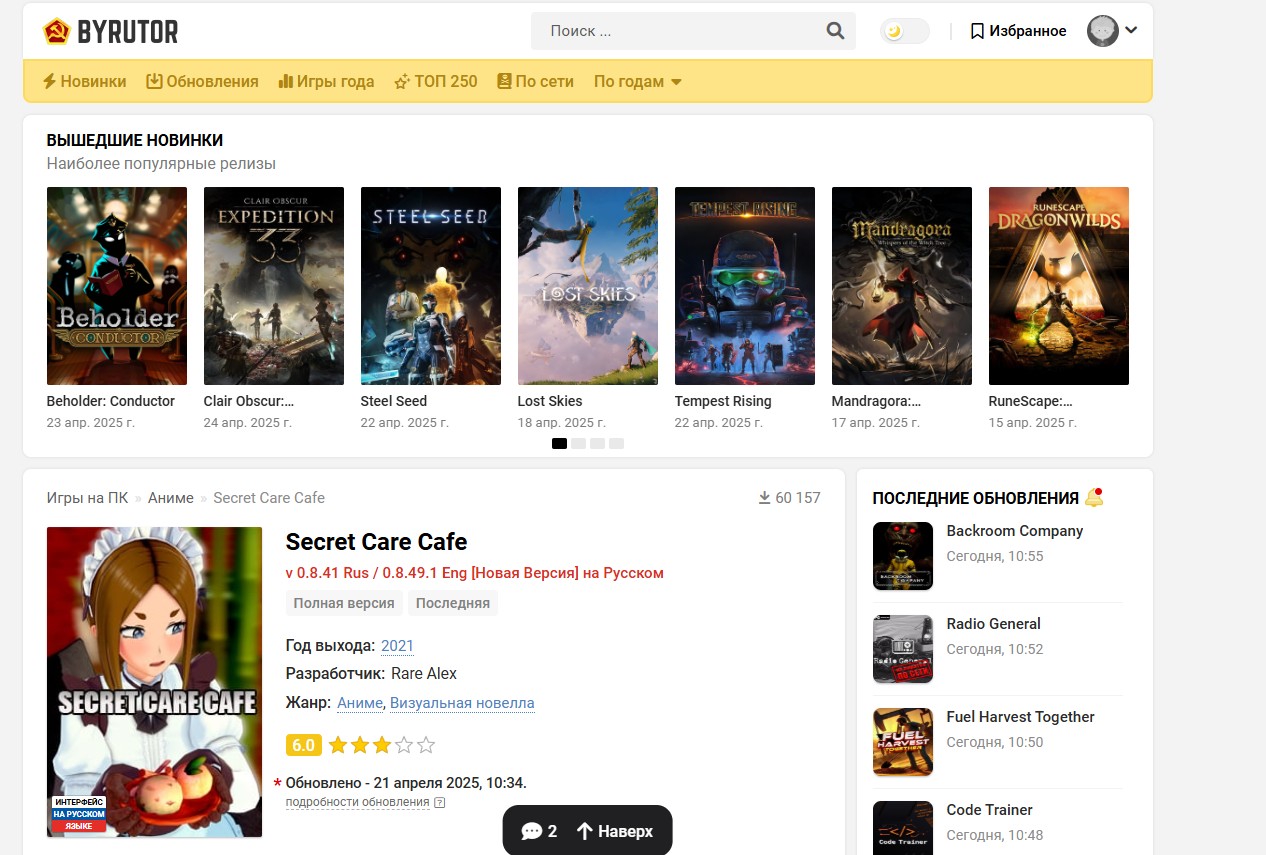Select the first carousel page dot
Image resolution: width=1266 pixels, height=855 pixels.
tap(559, 443)
